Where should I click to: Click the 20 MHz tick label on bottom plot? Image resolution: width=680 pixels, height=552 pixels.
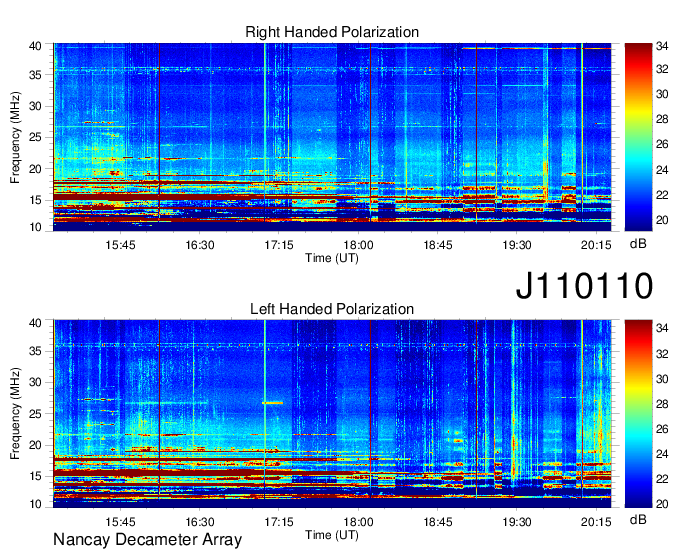35,445
